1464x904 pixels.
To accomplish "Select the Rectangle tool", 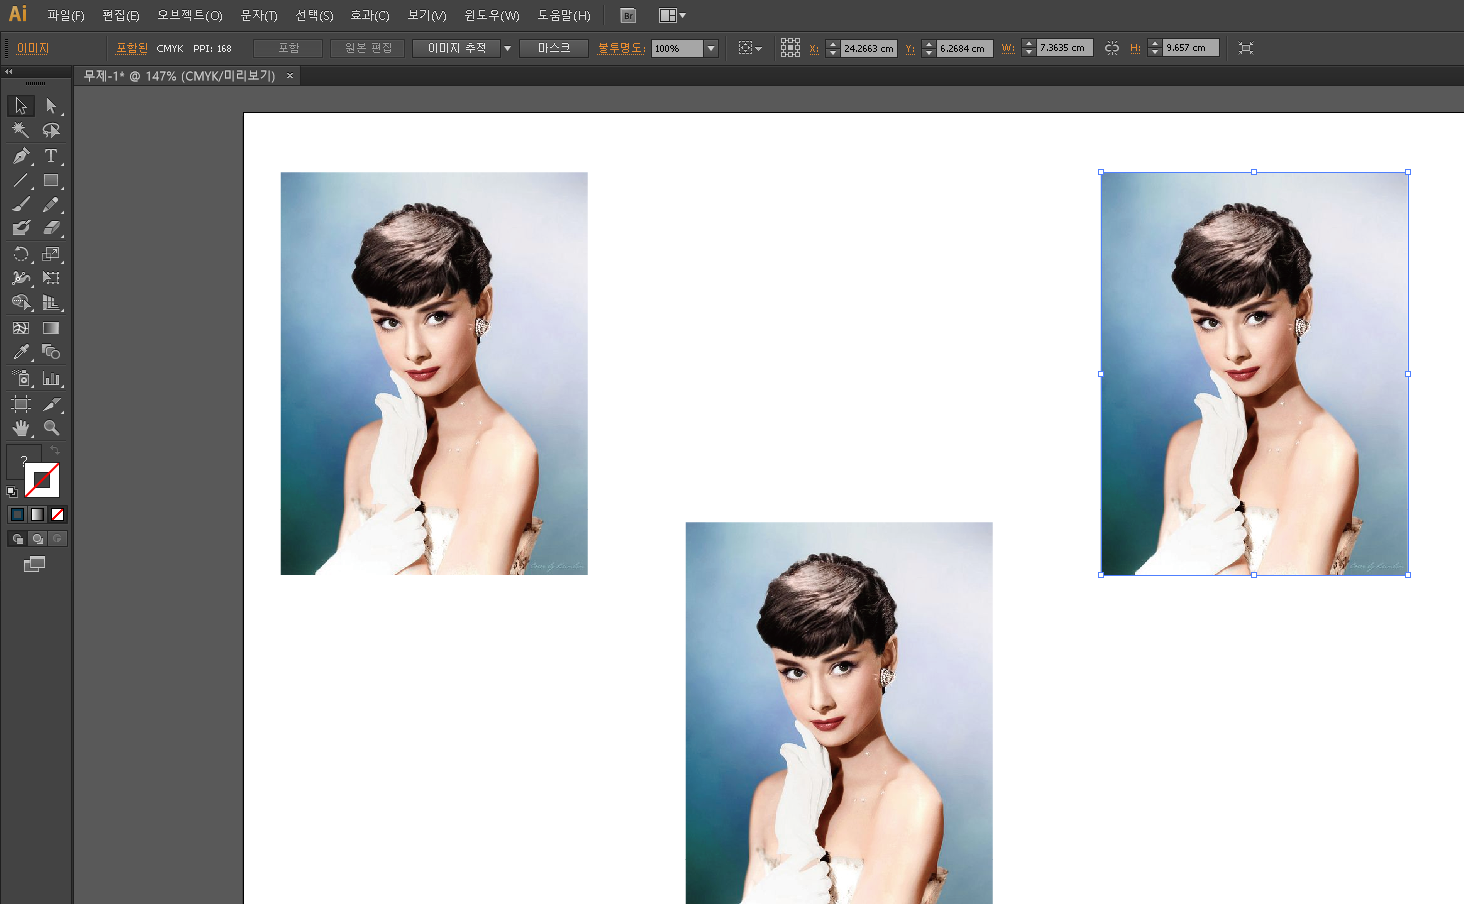I will pos(51,181).
